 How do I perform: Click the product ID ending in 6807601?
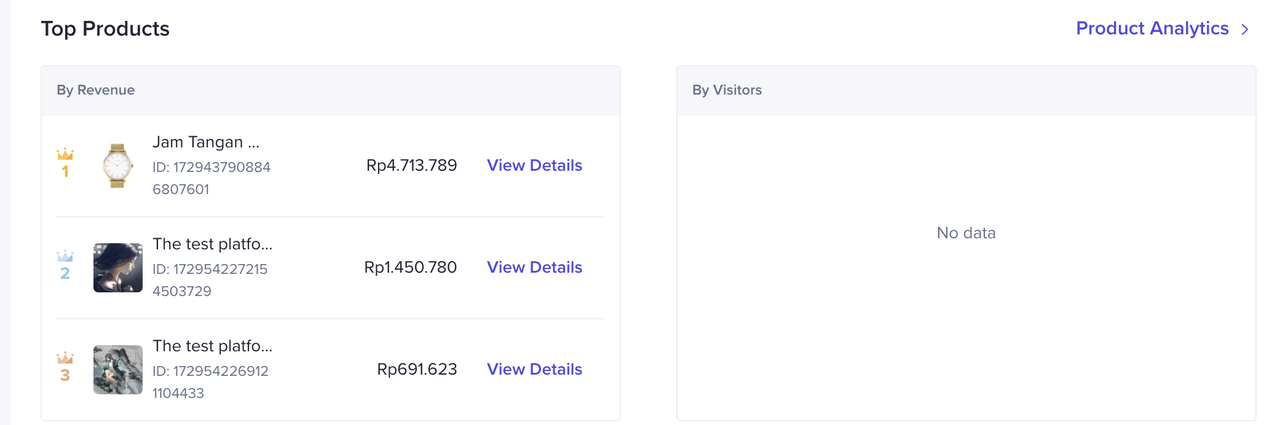tap(211, 178)
